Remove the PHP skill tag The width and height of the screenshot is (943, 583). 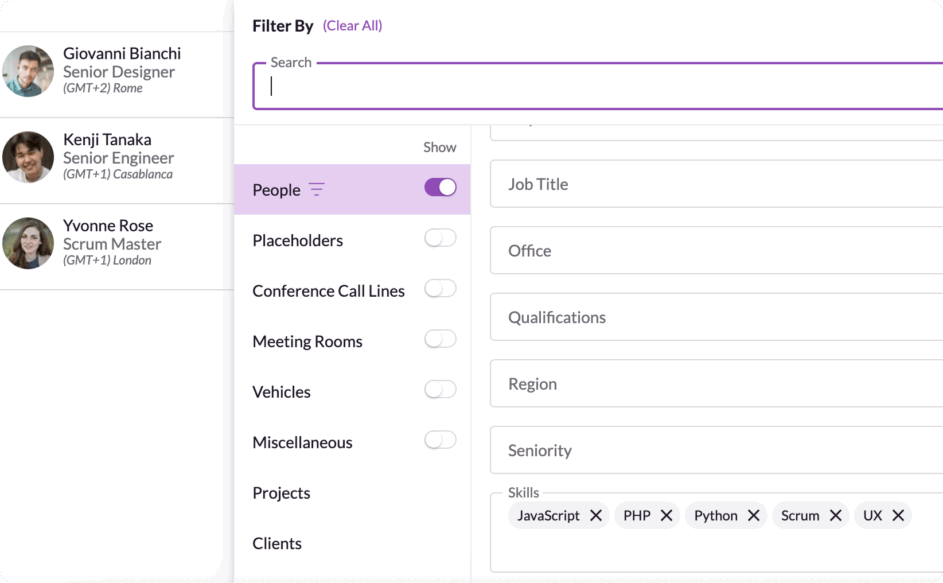click(666, 516)
